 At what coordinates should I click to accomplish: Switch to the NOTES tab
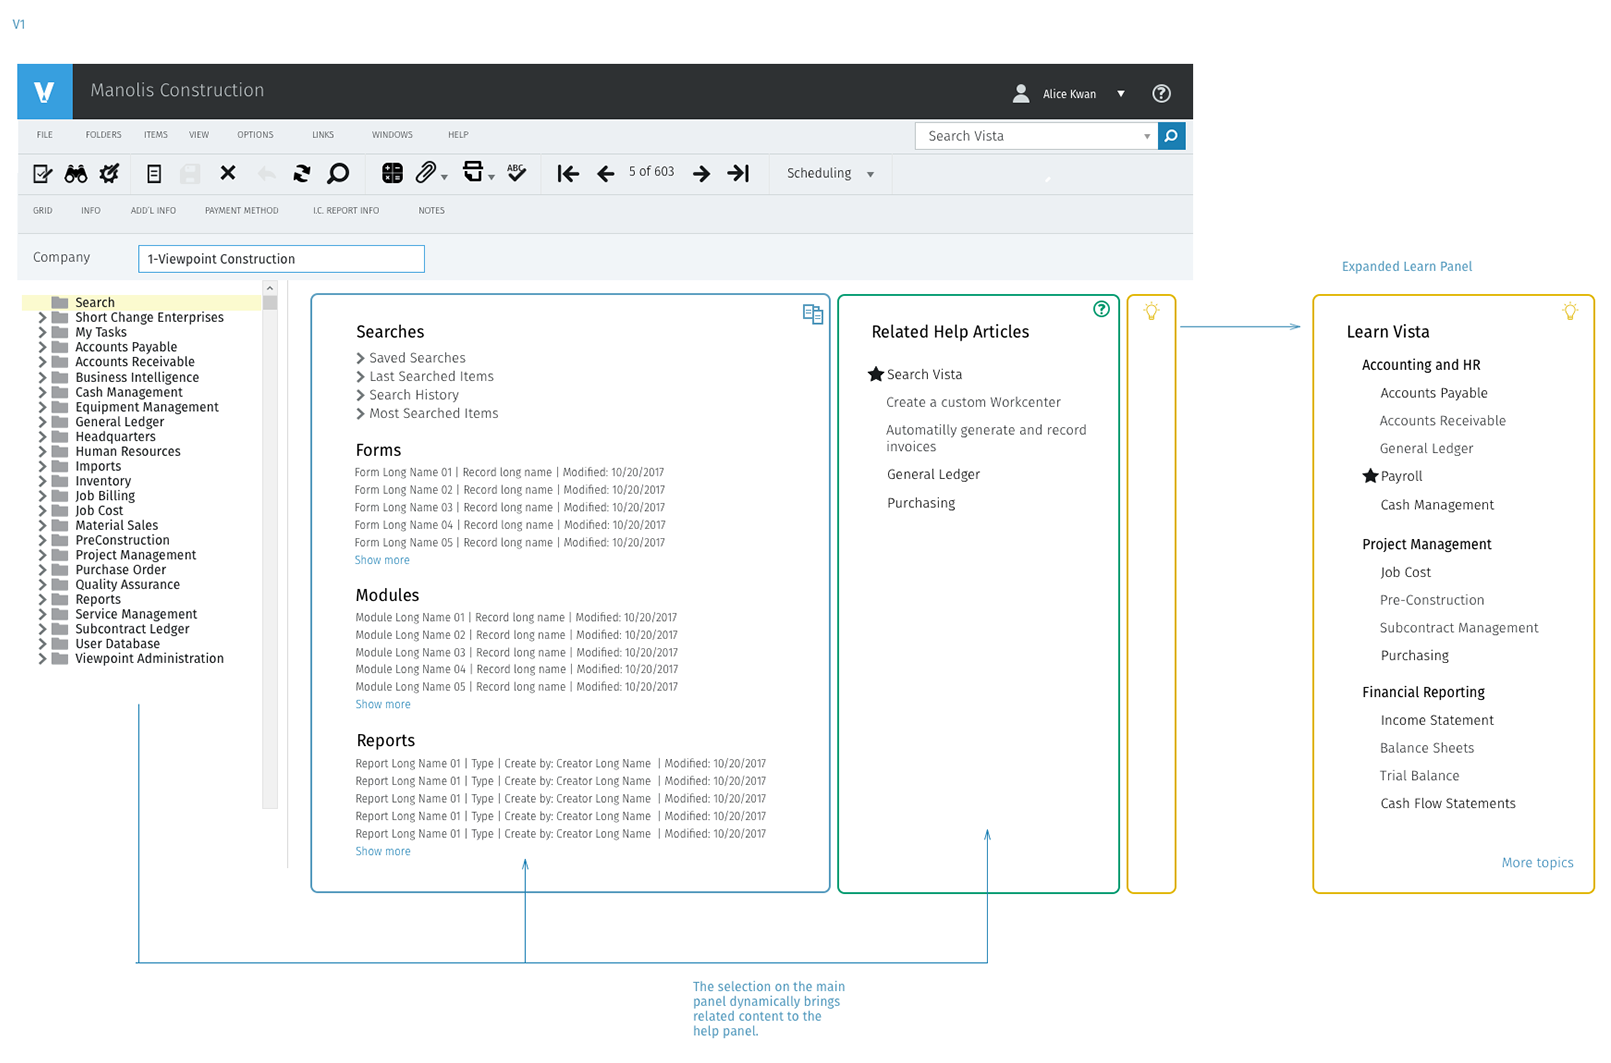pyautogui.click(x=431, y=211)
